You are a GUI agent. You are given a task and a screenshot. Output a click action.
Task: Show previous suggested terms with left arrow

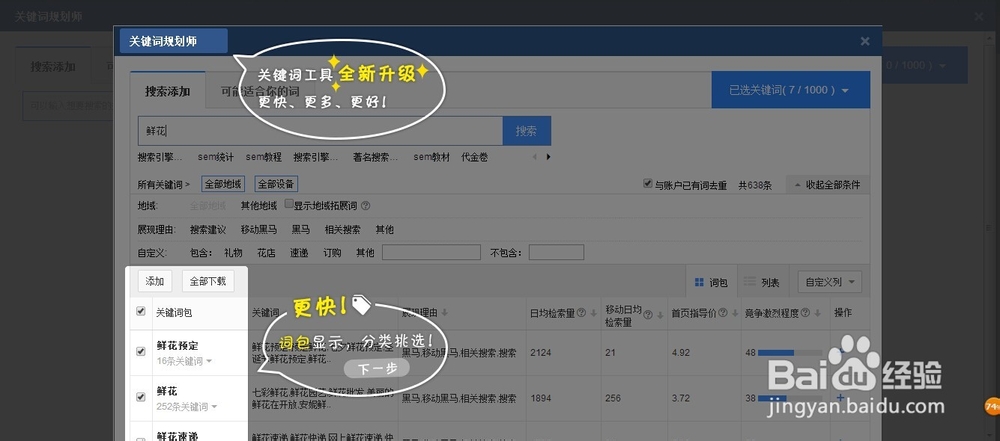(x=534, y=157)
